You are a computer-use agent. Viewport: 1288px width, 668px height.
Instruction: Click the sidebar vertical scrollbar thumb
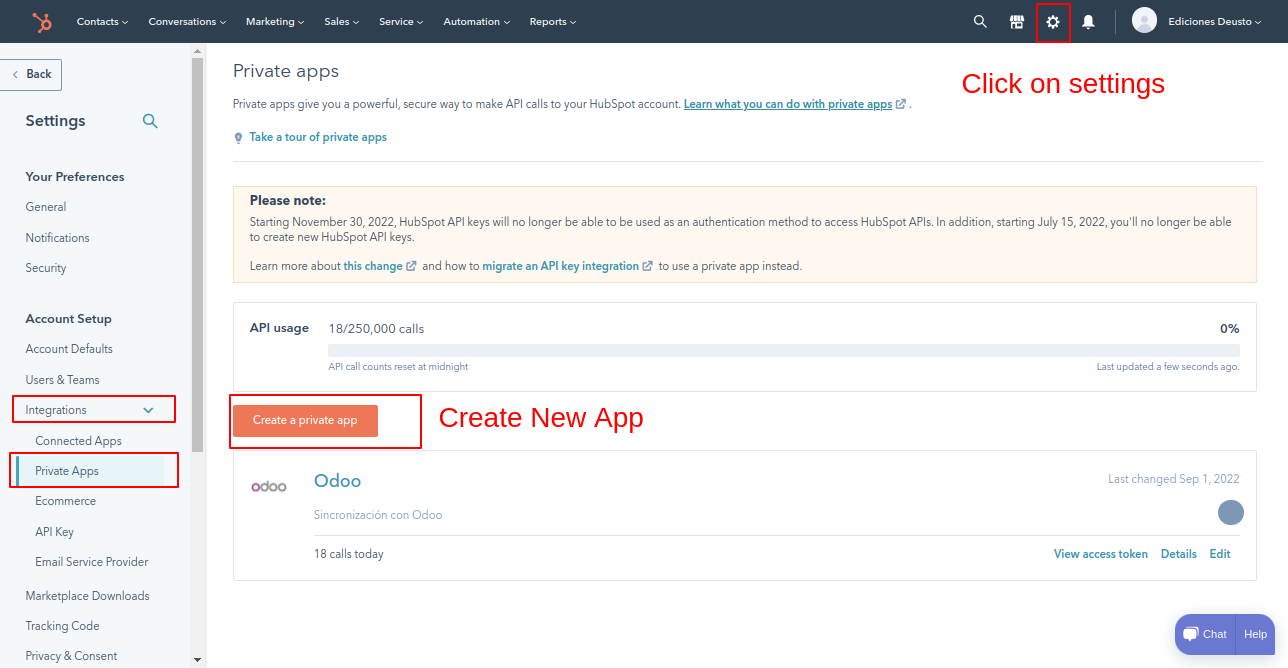pos(197,255)
